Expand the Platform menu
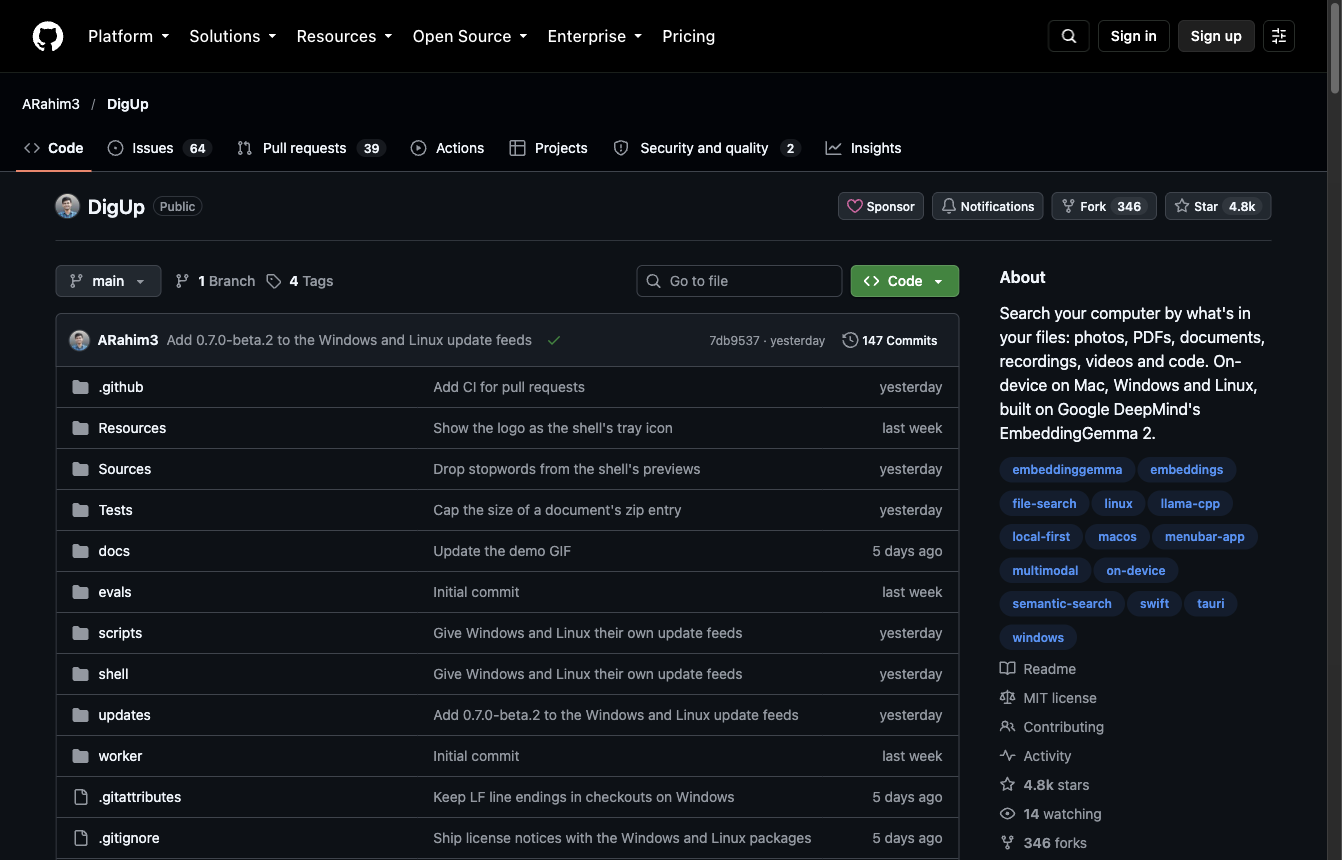The height and width of the screenshot is (860, 1342). pos(129,36)
